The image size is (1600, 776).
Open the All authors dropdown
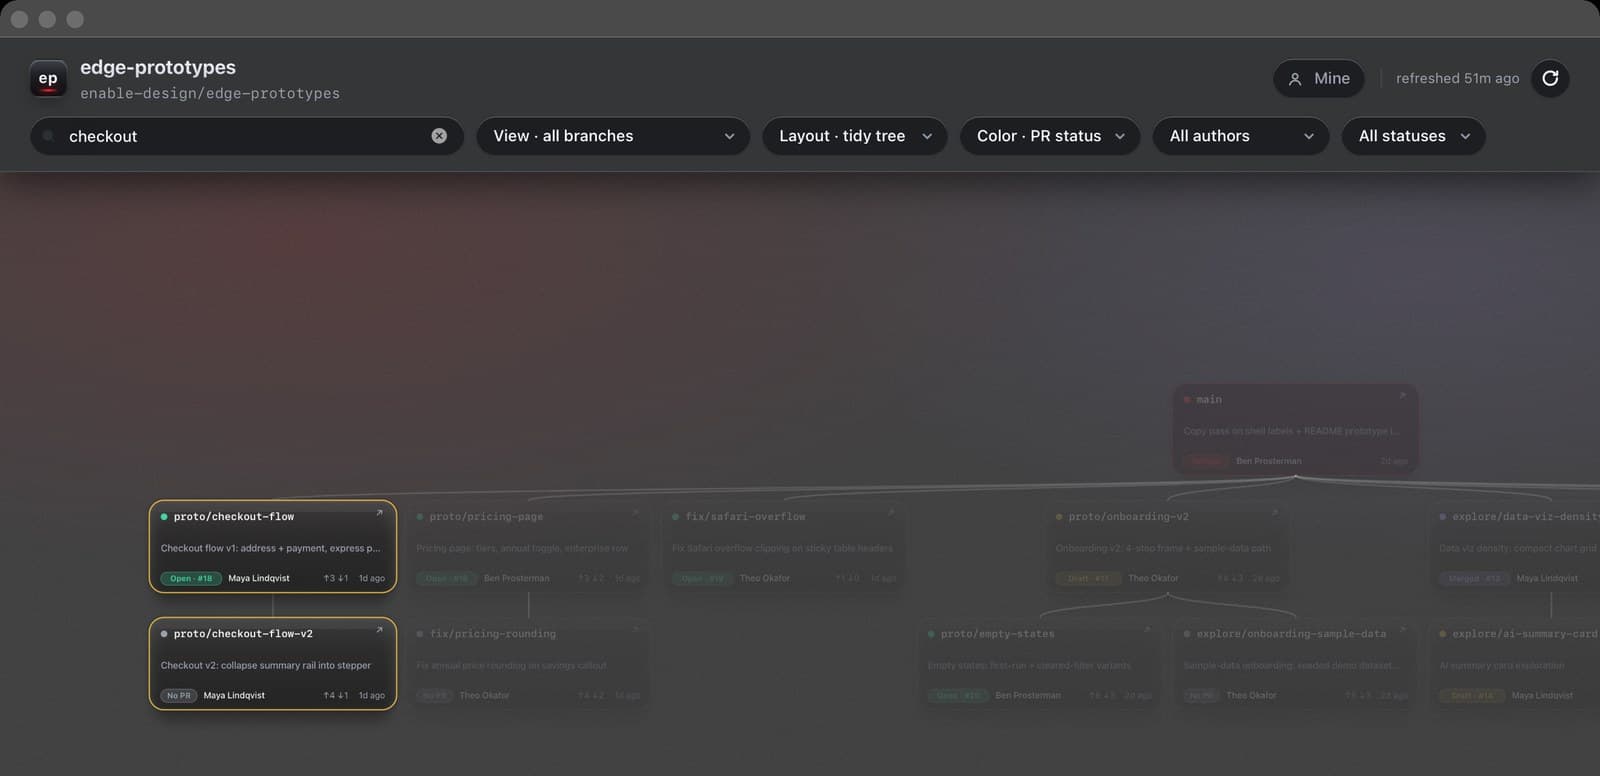tap(1241, 136)
